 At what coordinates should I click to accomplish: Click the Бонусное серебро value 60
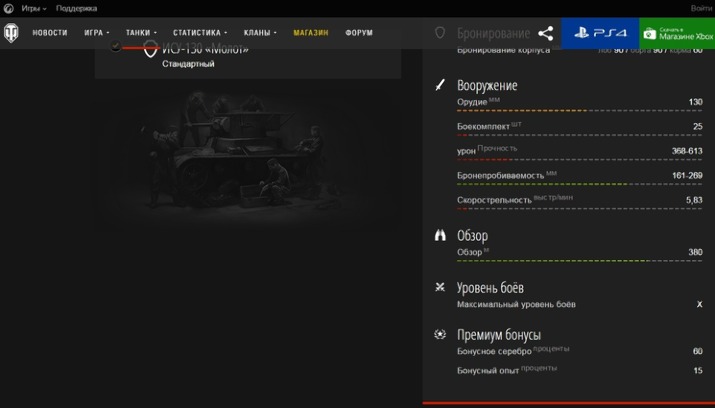(x=698, y=351)
